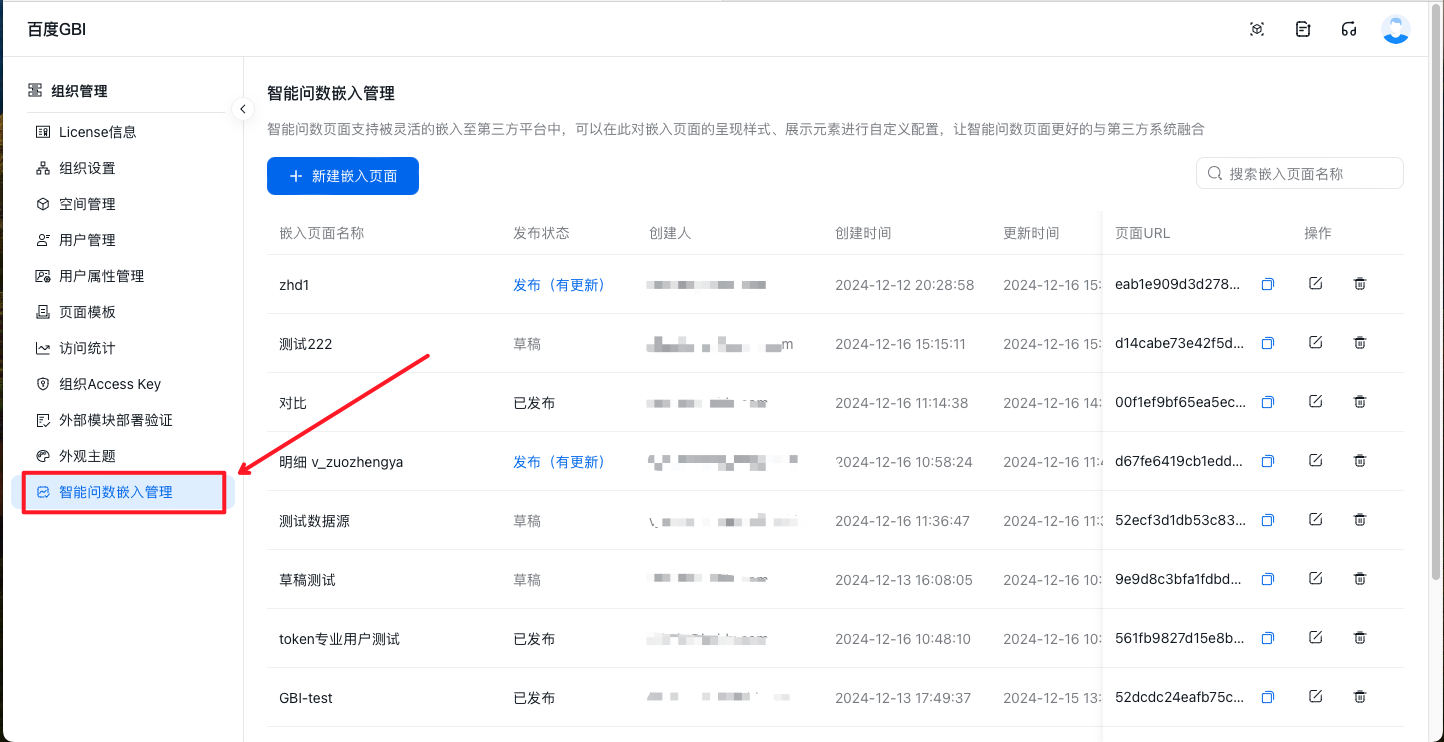The image size is (1444, 742).
Task: Delete the 测试222 embed page
Action: 1360,343
